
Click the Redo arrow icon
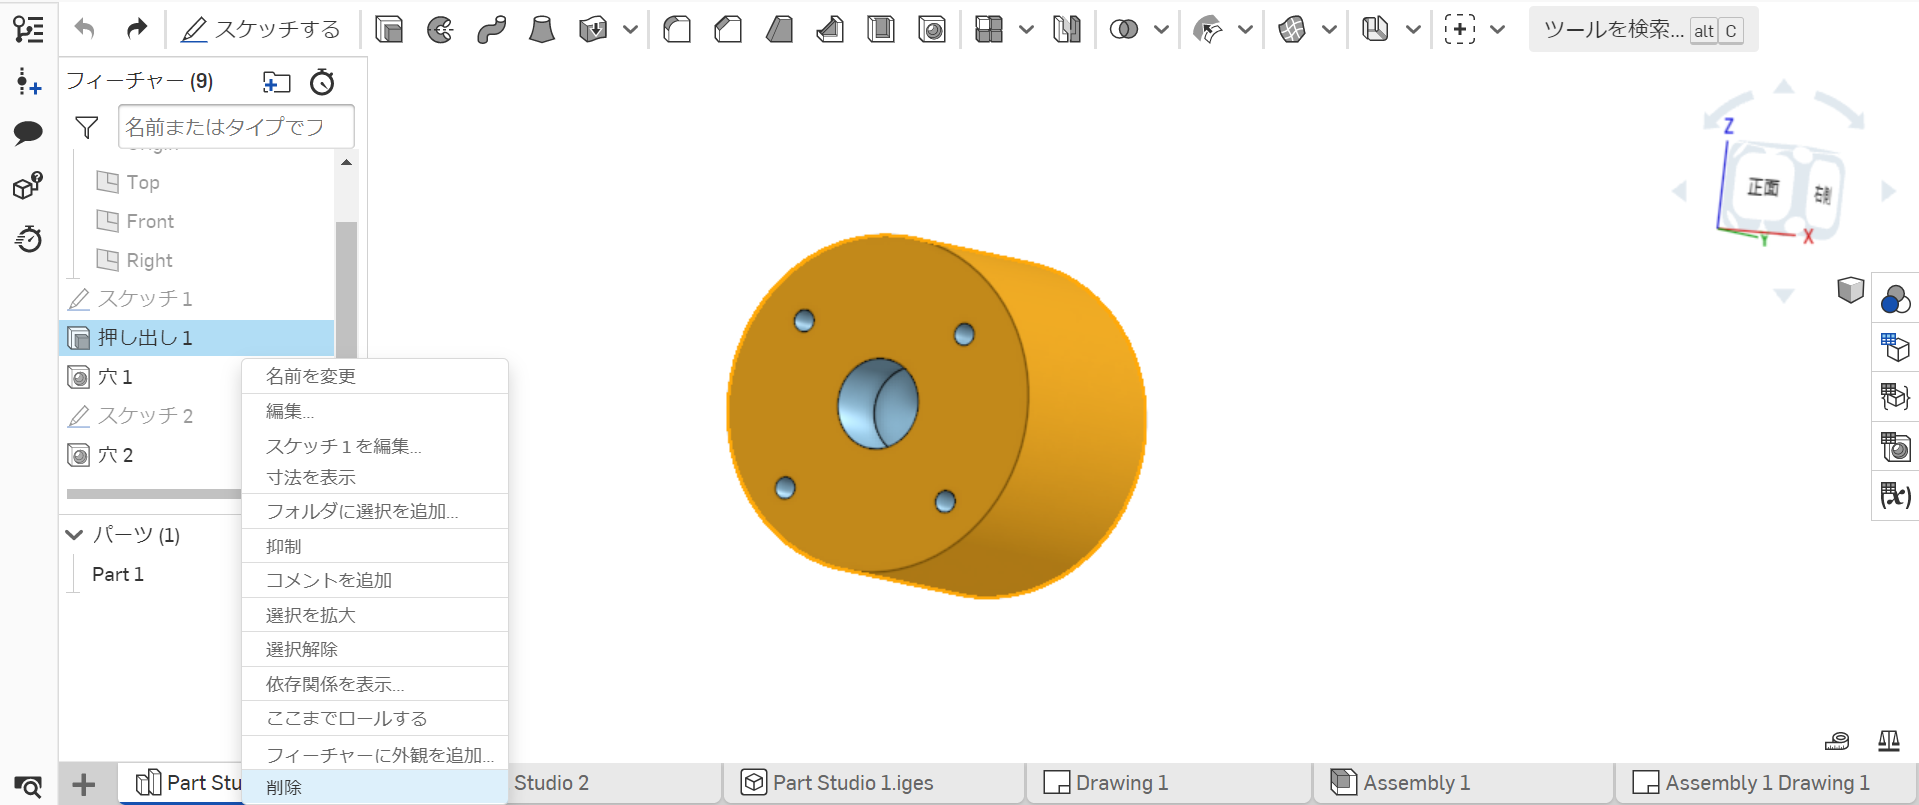pos(137,29)
